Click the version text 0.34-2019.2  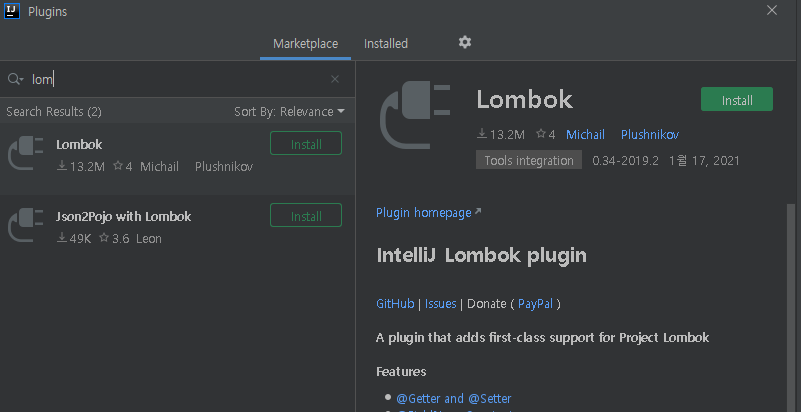coord(625,160)
